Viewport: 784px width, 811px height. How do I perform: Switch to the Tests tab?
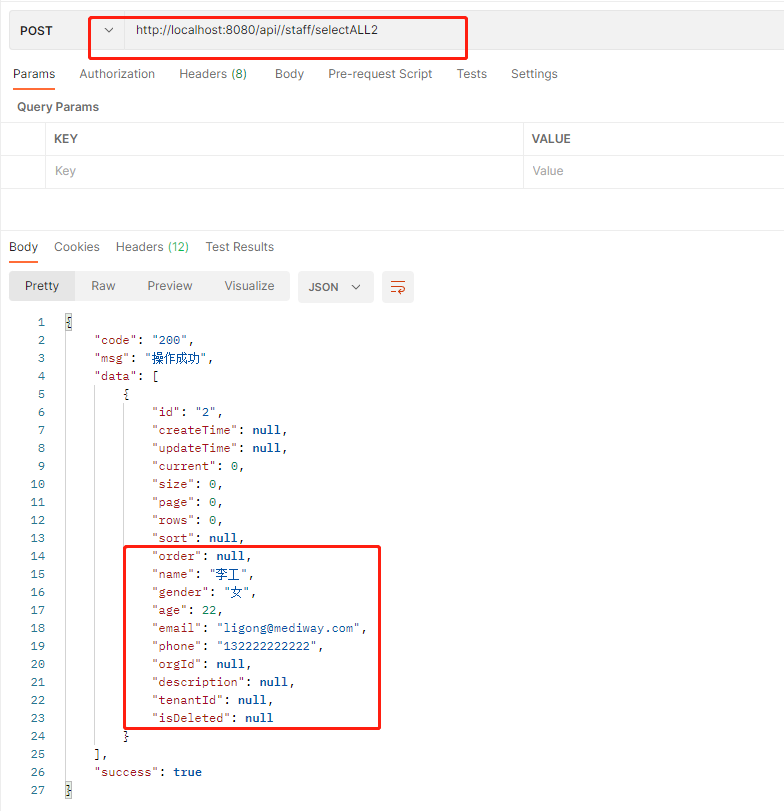[471, 74]
